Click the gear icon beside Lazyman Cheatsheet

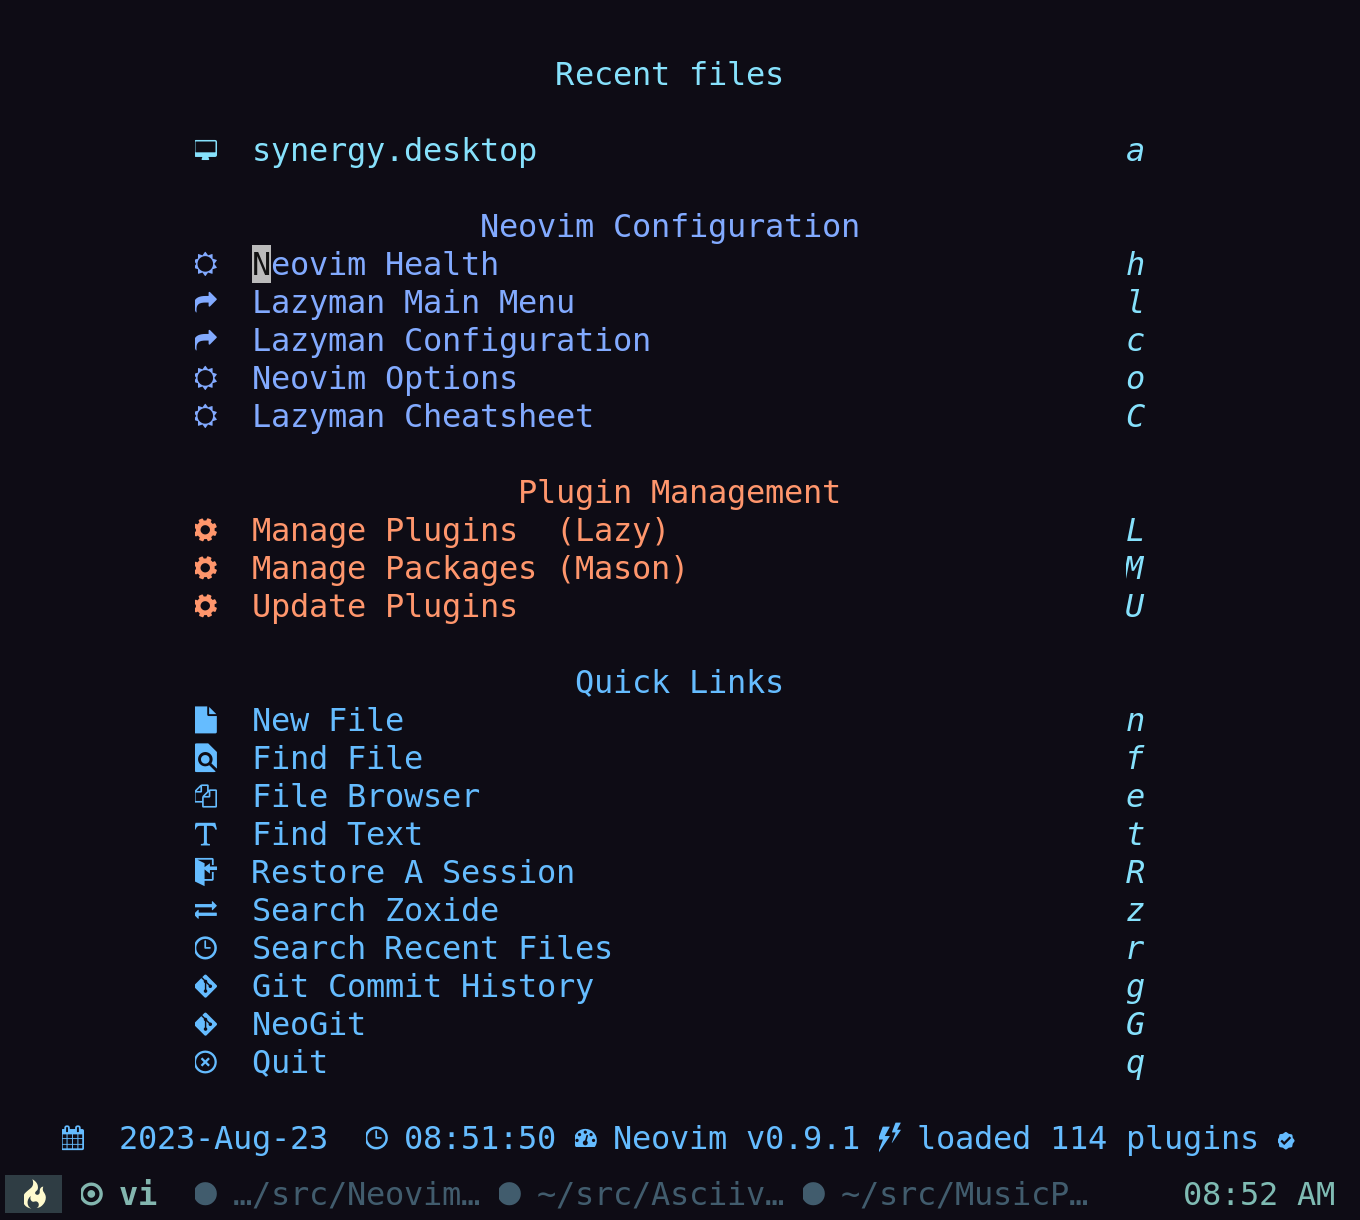(x=206, y=416)
